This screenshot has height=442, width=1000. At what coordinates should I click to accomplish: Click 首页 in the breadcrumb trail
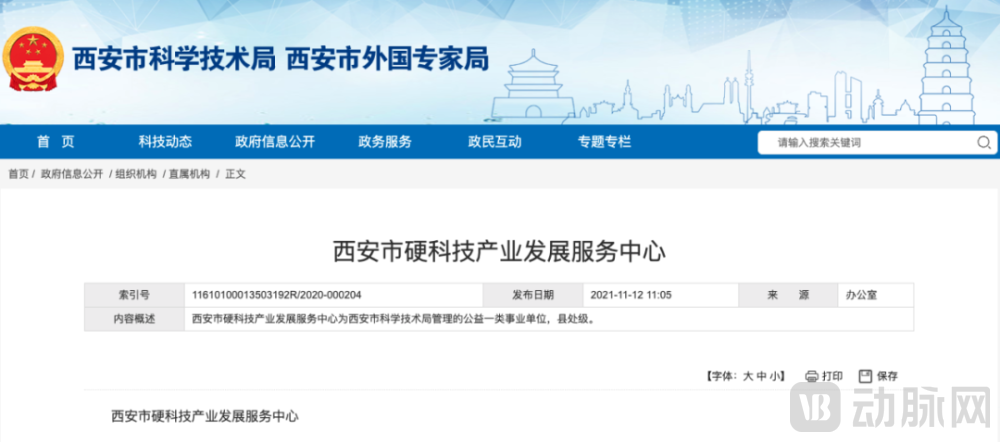[19, 174]
